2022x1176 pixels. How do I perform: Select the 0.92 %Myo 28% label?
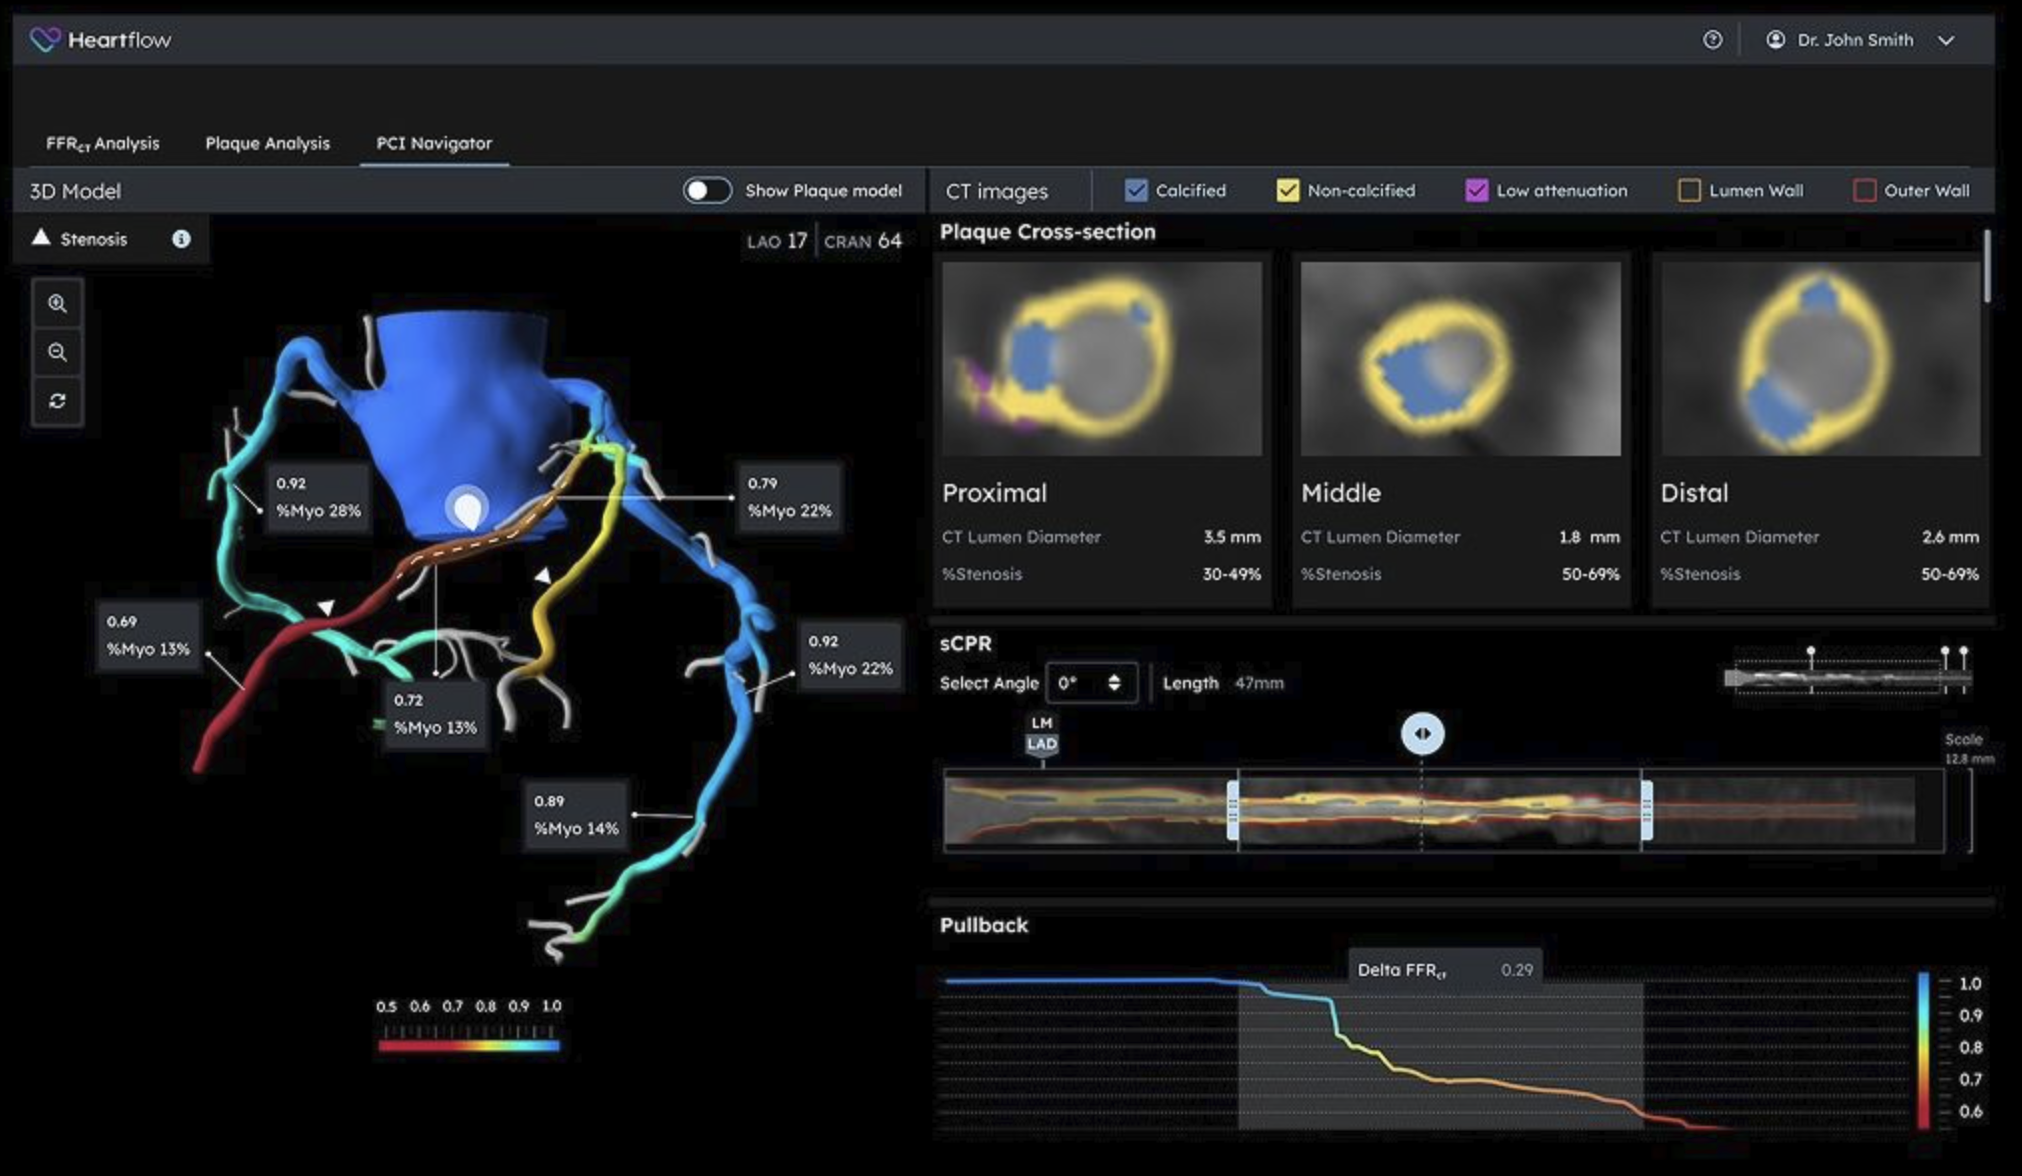(318, 497)
